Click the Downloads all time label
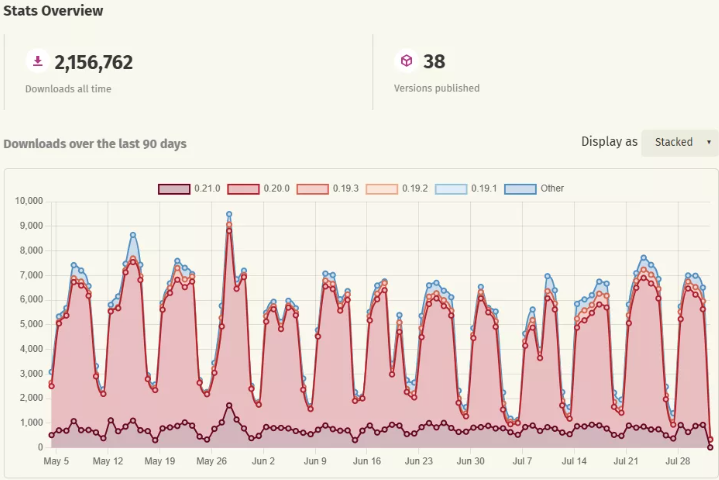 [x=68, y=88]
